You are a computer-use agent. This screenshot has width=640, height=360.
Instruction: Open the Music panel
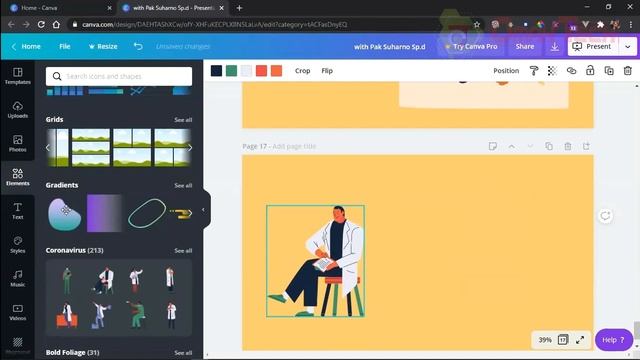[18, 279]
